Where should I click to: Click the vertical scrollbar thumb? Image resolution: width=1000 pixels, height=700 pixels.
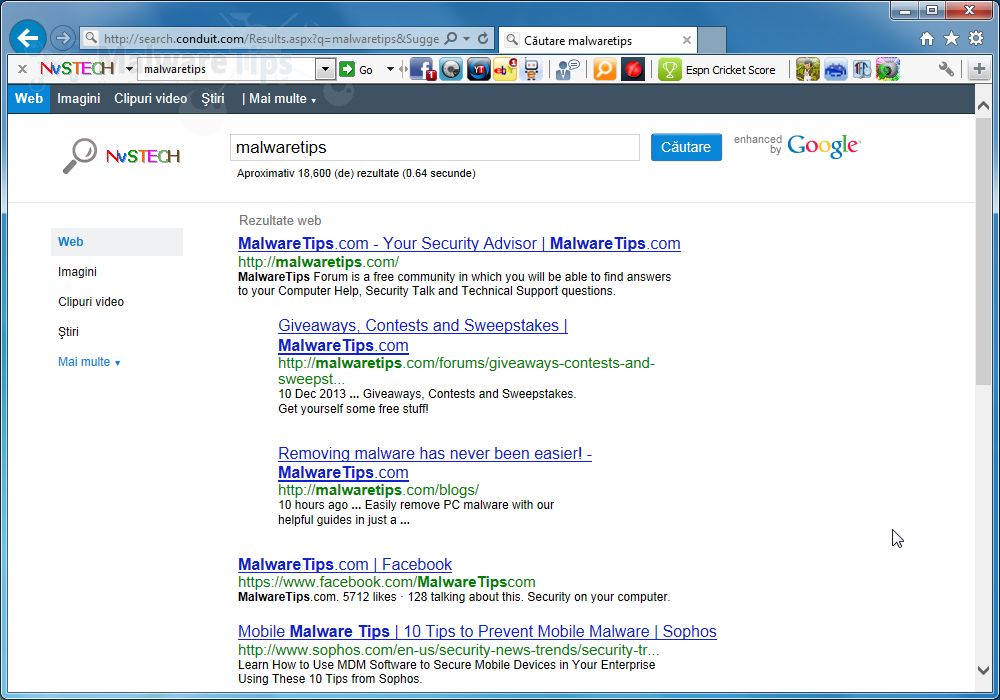point(983,251)
